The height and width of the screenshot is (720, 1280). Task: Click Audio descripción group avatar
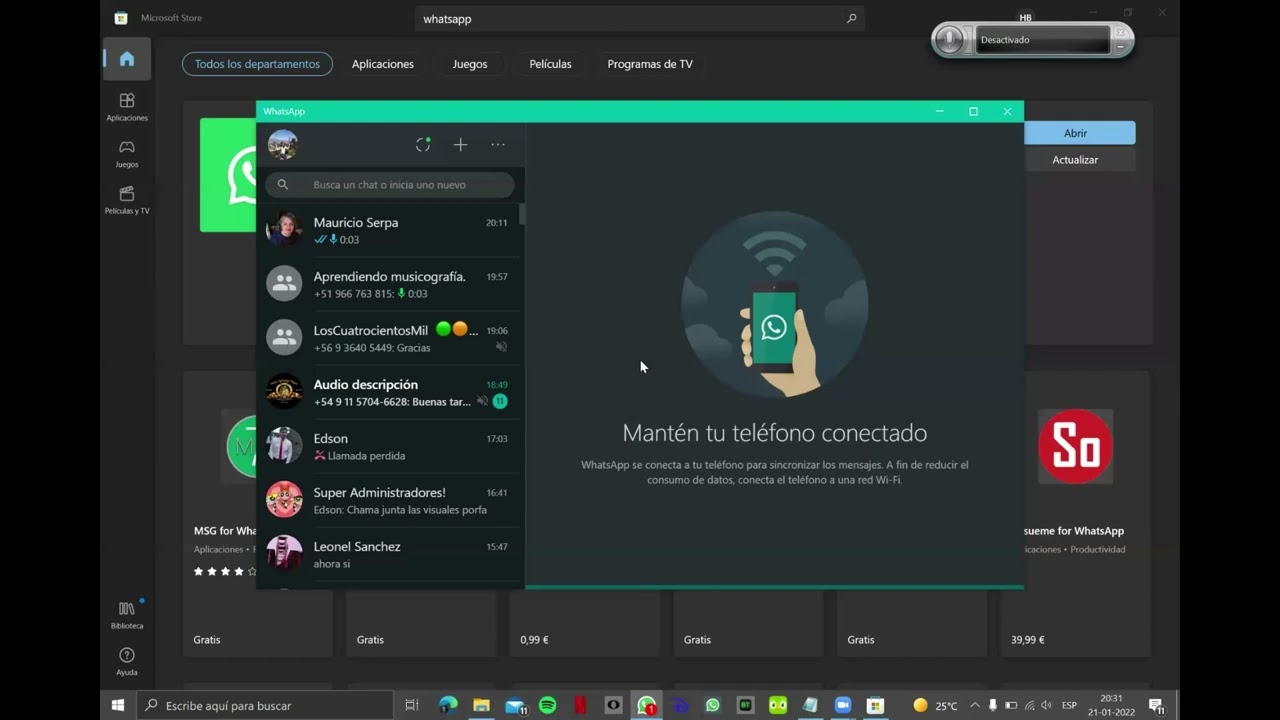tap(284, 391)
